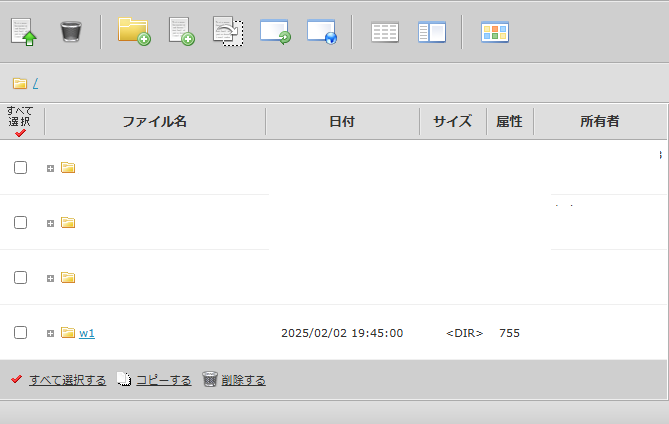Switch to the colored thumbnail view icon
Image resolution: width=669 pixels, height=424 pixels.
pos(495,32)
